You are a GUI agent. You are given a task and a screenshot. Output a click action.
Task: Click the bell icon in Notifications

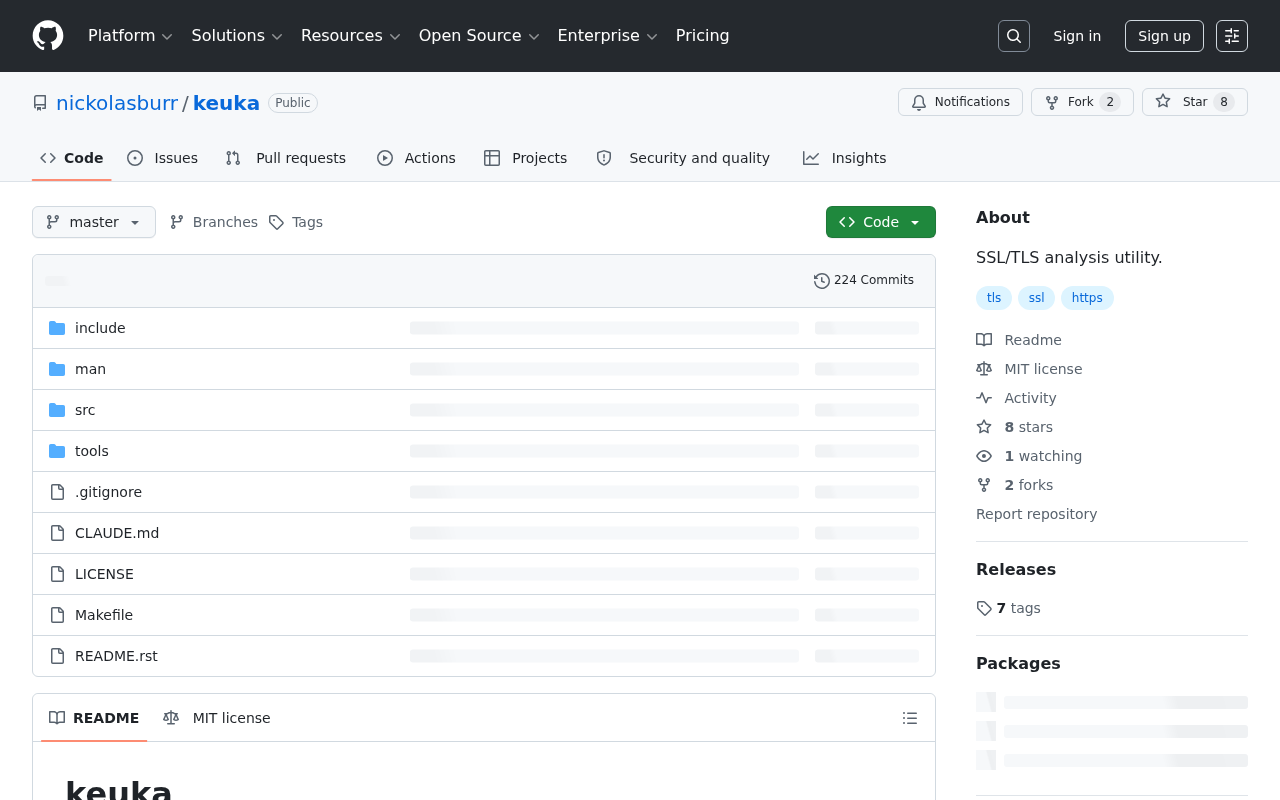pyautogui.click(x=919, y=102)
